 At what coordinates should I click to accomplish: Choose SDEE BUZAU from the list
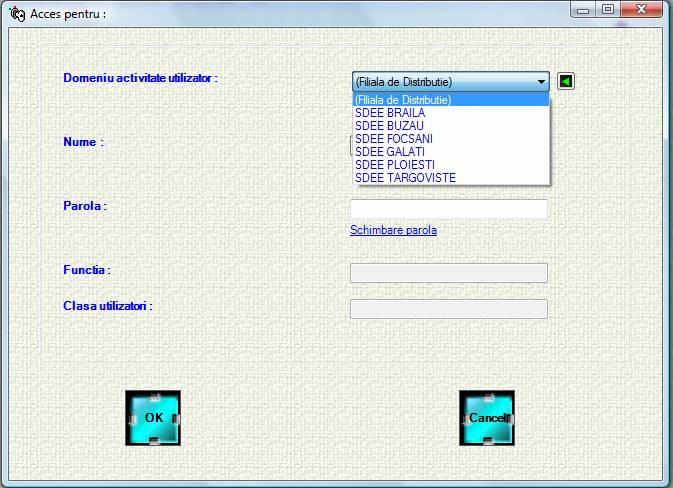(451, 126)
